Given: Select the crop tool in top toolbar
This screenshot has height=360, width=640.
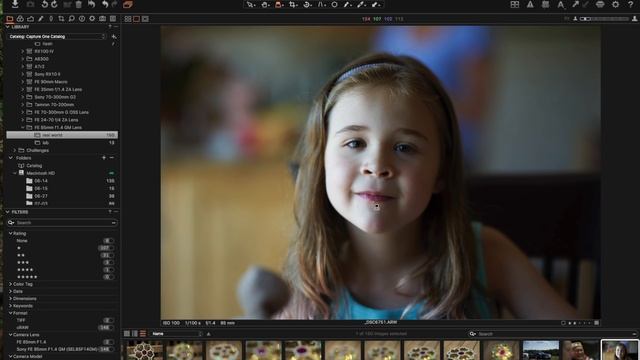Looking at the screenshot, I should tap(293, 4).
